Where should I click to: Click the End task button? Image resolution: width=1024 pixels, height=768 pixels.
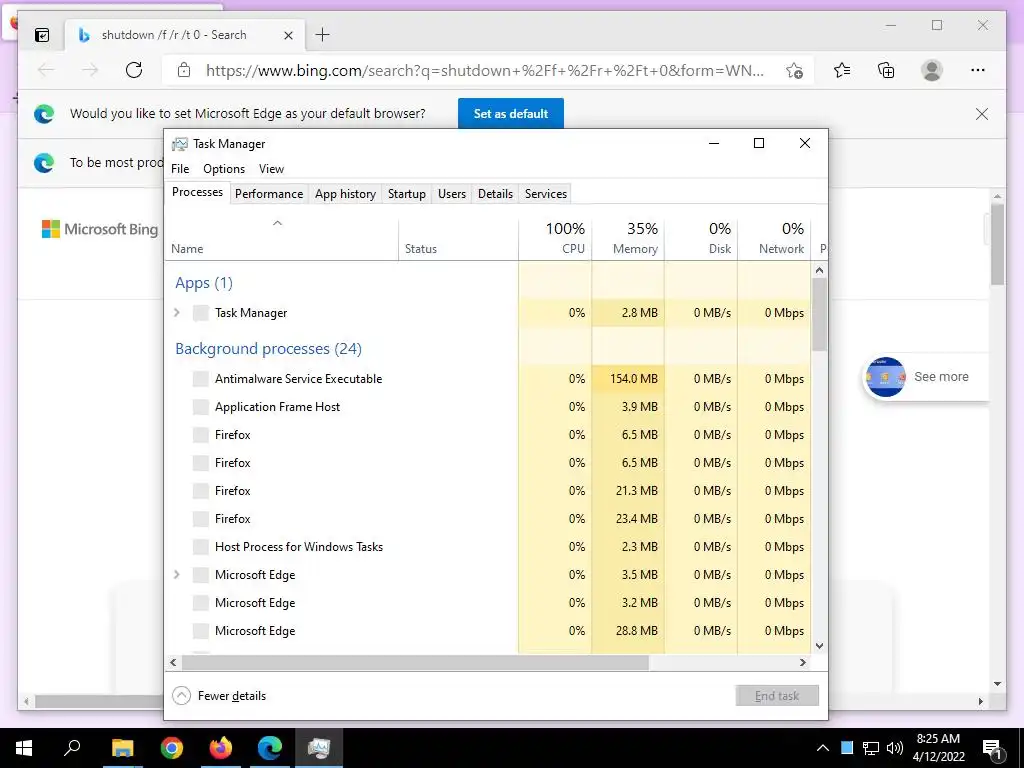[x=777, y=696]
